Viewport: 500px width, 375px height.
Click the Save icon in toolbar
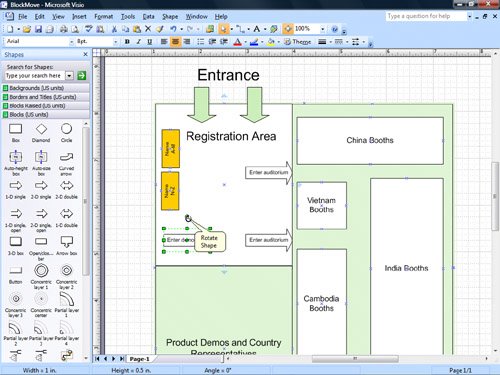tap(38, 29)
